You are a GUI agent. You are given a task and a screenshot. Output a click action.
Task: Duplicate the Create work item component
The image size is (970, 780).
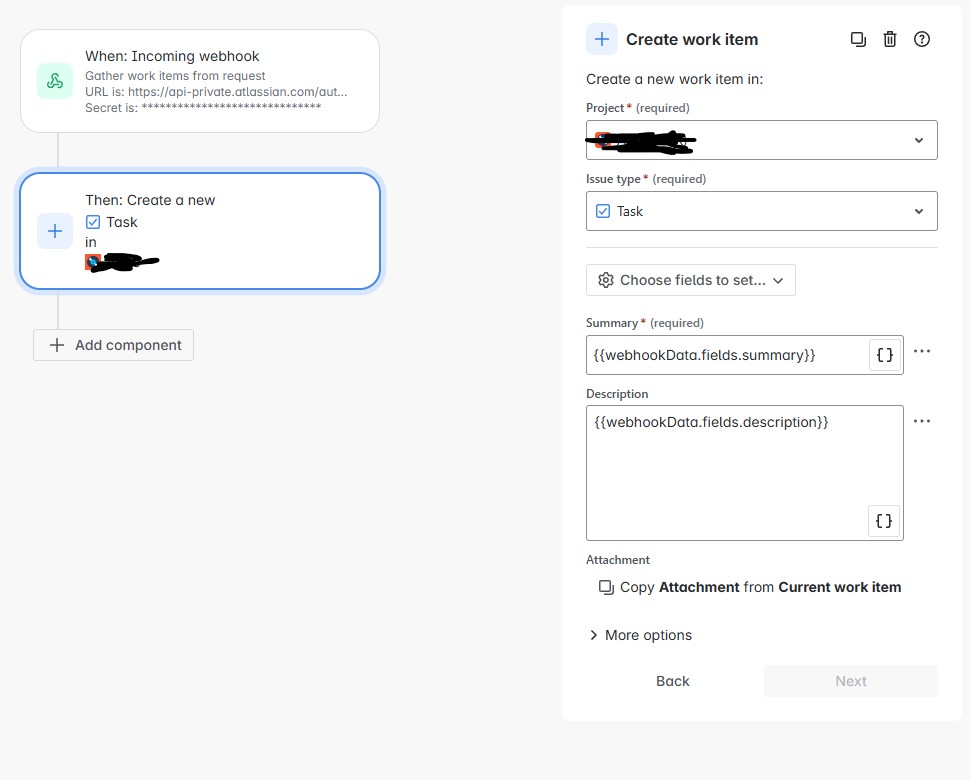click(858, 39)
